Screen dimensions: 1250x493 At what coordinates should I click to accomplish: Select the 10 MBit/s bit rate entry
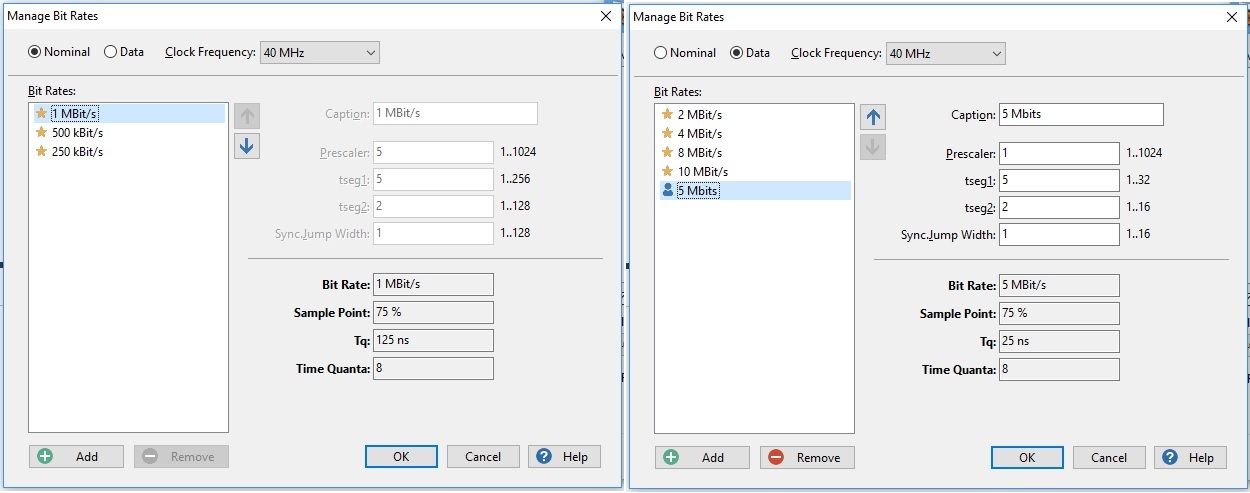point(753,171)
